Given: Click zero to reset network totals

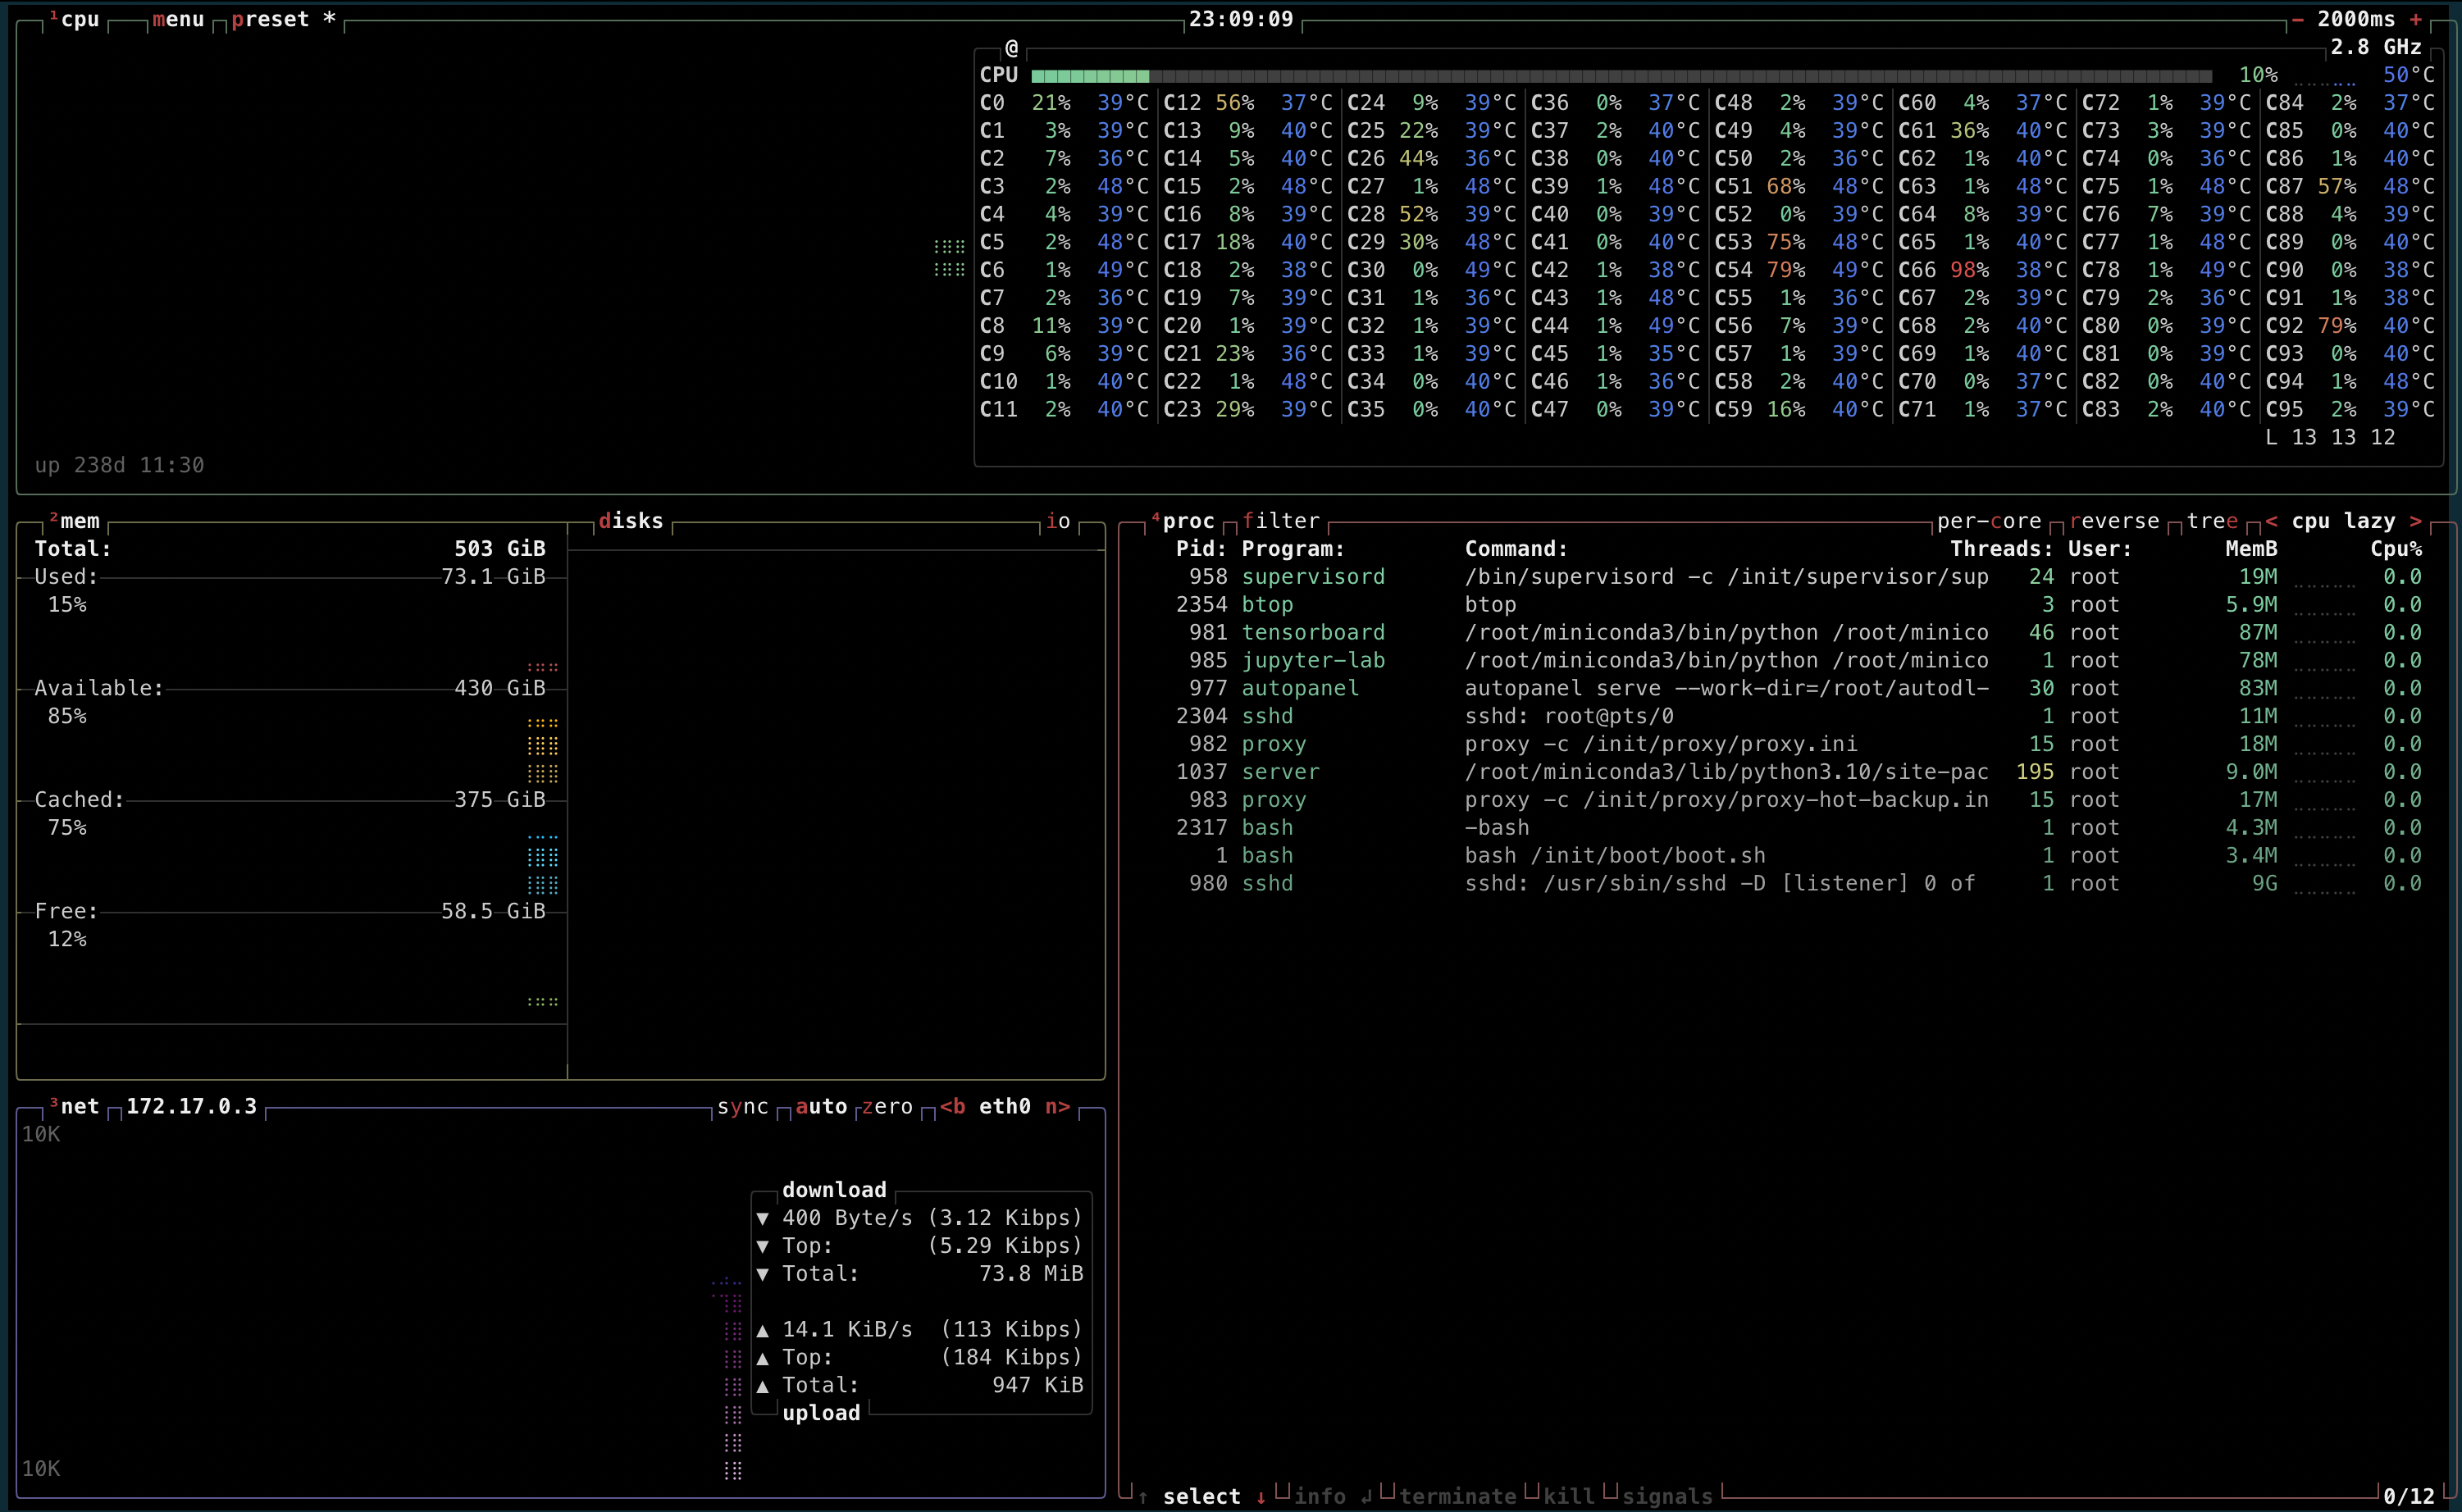Looking at the screenshot, I should tap(887, 1106).
